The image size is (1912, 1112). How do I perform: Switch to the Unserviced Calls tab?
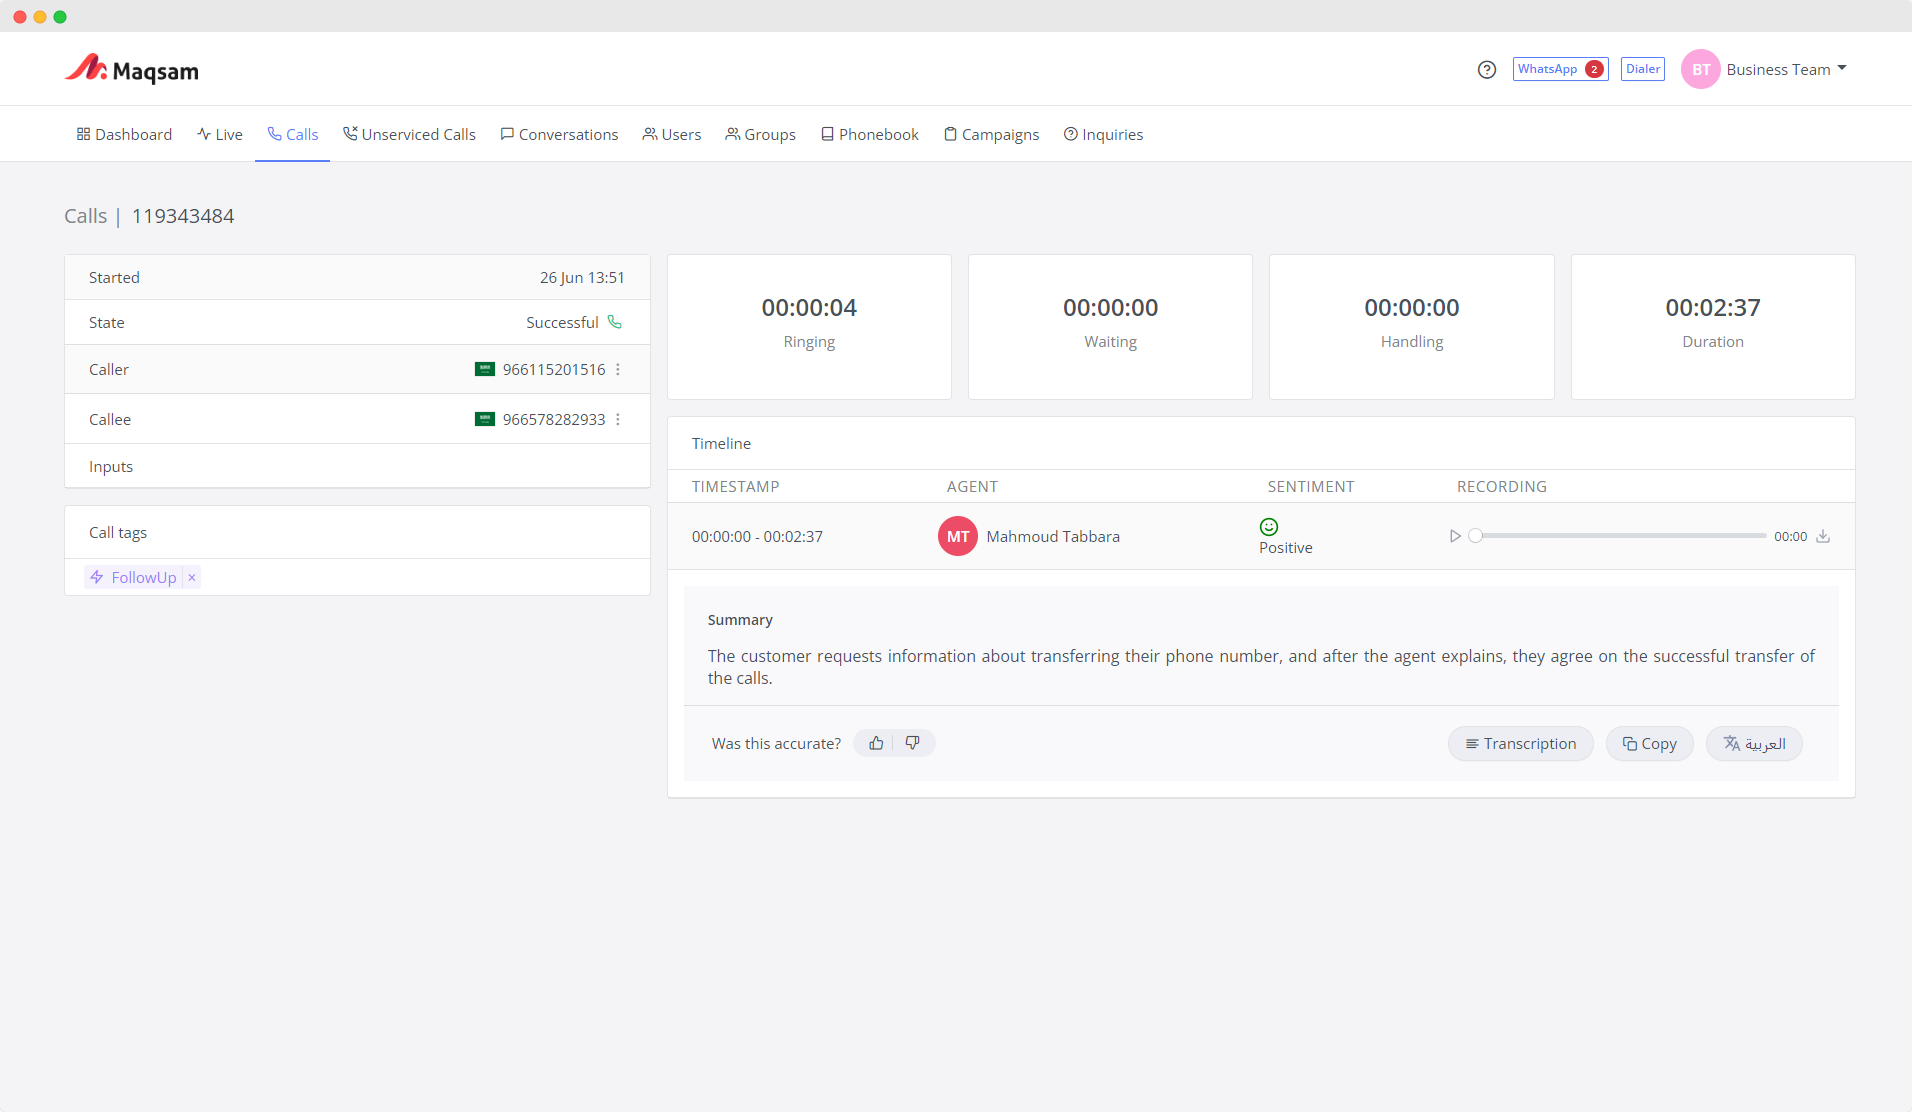410,134
